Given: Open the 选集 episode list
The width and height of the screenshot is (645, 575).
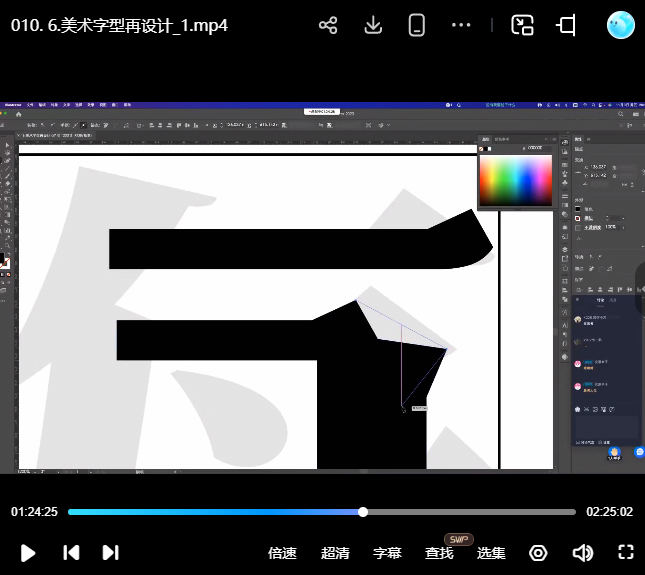Looking at the screenshot, I should pyautogui.click(x=491, y=553).
